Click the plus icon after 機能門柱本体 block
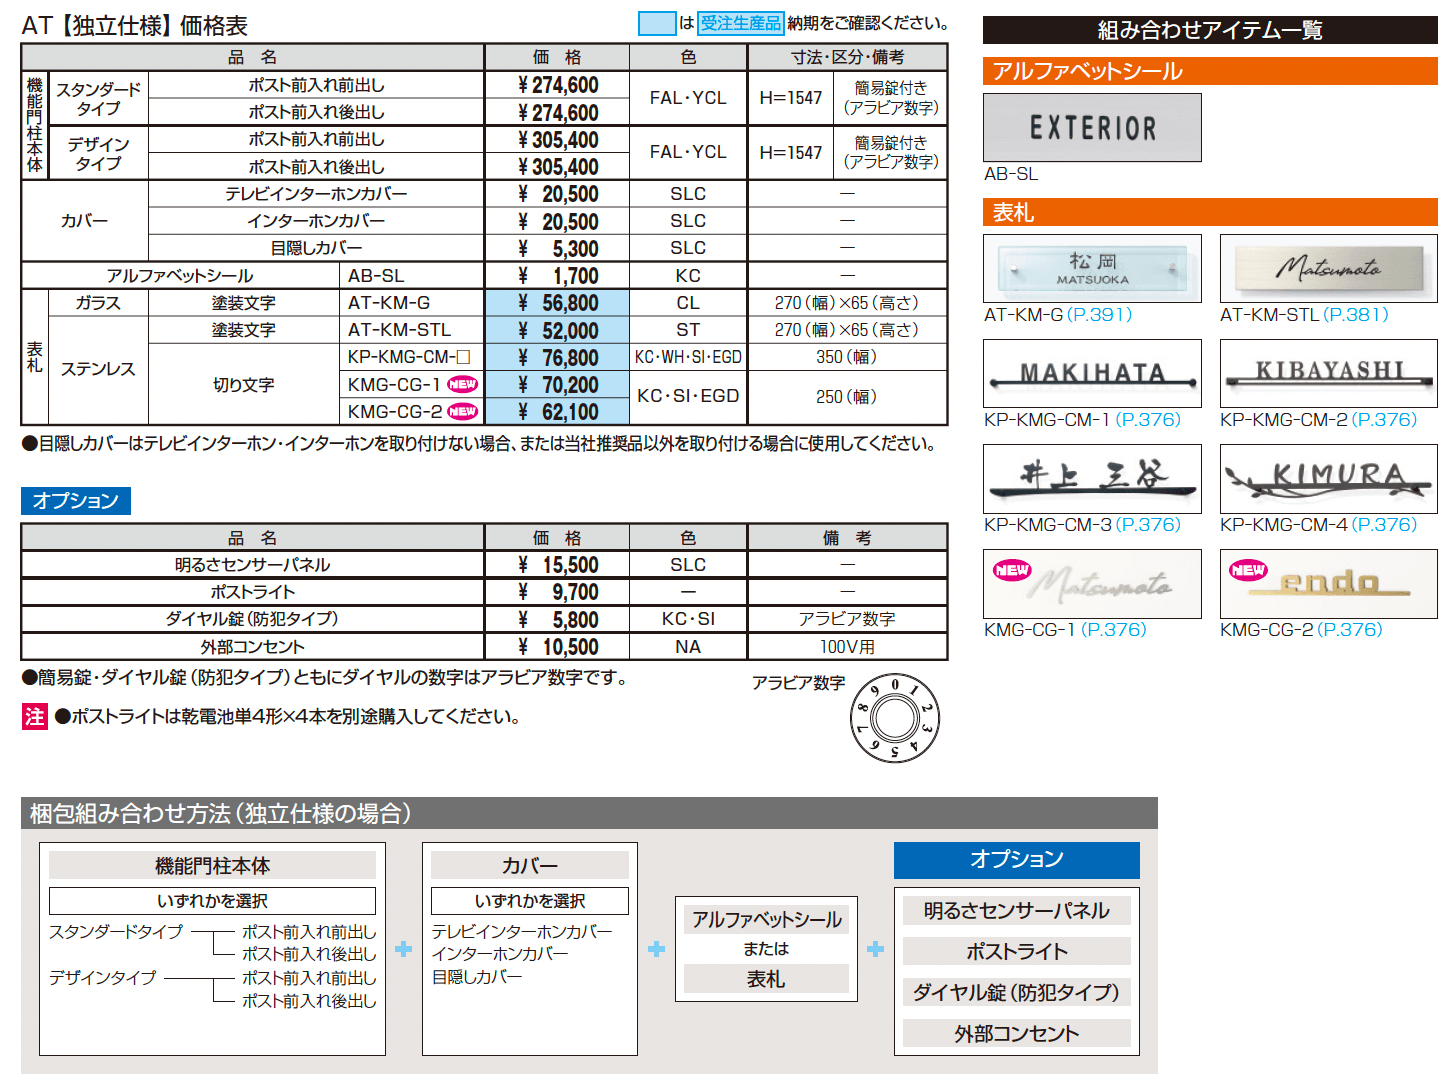 403,948
